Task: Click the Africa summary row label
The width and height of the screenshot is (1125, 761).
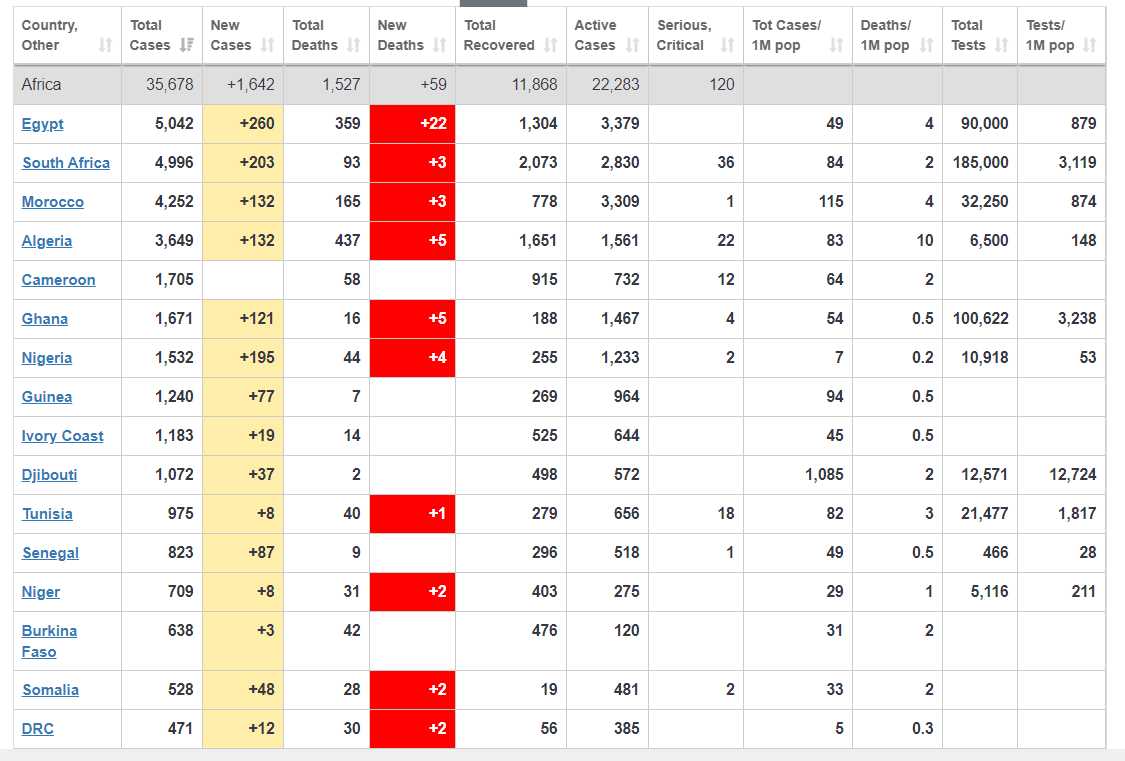Action: coord(41,85)
